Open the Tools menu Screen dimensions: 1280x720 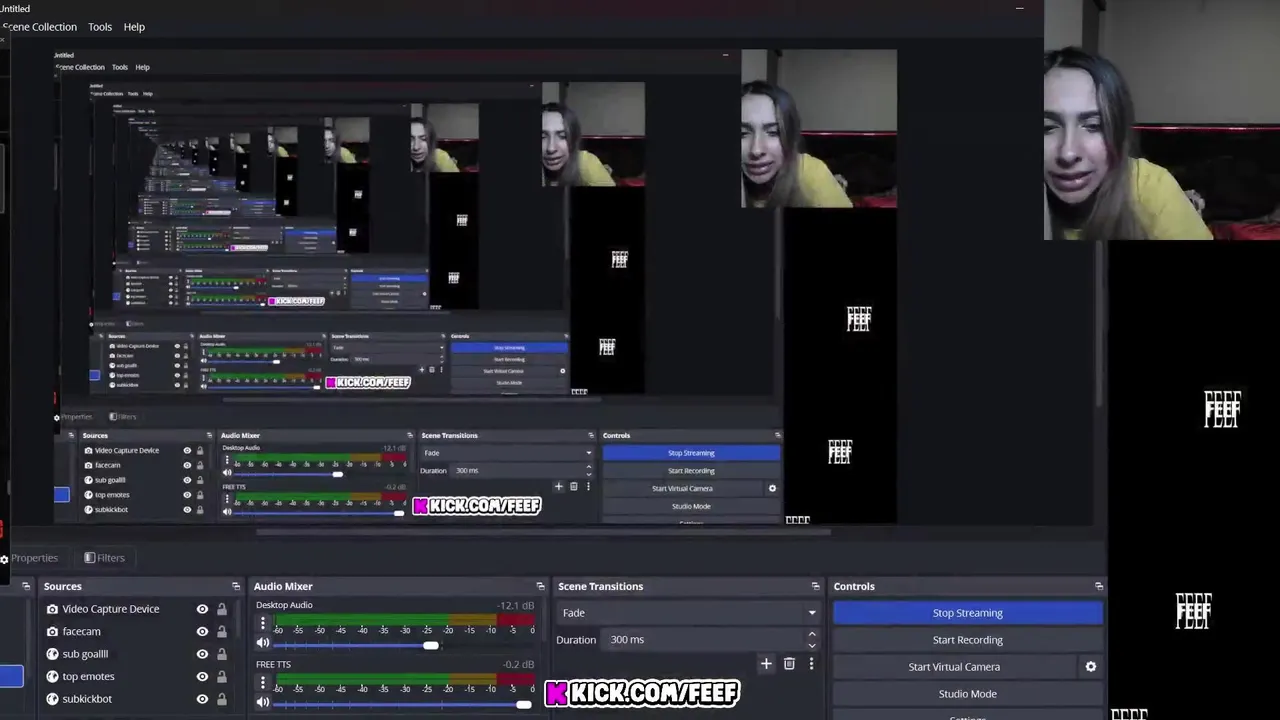[x=100, y=27]
